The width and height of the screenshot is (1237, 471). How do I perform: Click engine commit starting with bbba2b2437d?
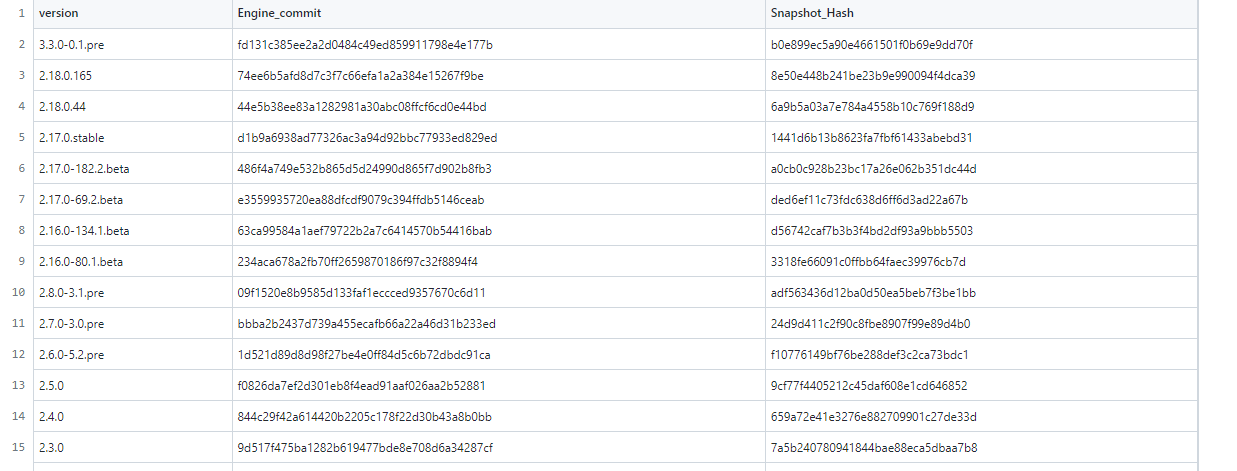click(366, 324)
